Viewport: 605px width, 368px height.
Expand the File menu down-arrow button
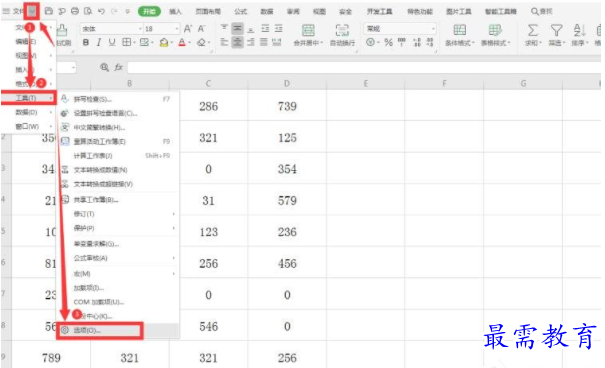pyautogui.click(x=32, y=11)
